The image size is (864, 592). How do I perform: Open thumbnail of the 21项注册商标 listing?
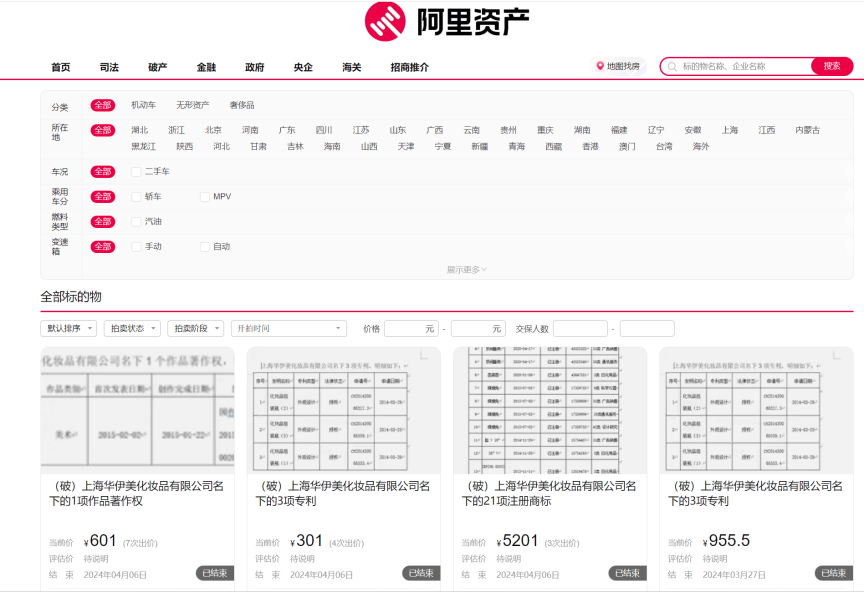pyautogui.click(x=550, y=410)
